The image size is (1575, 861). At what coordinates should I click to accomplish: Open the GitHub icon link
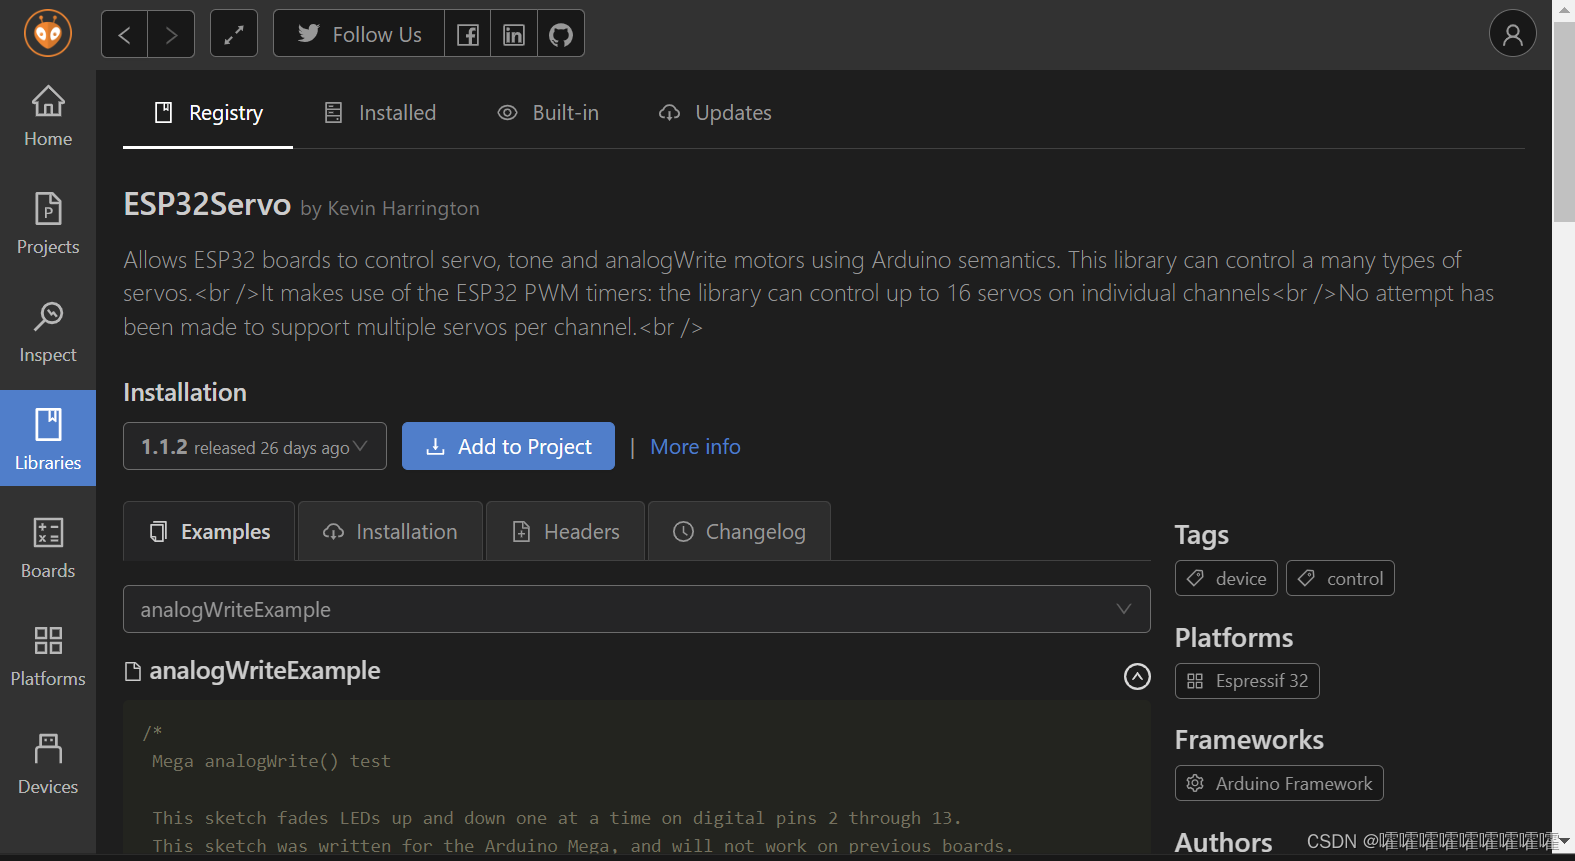click(x=561, y=34)
